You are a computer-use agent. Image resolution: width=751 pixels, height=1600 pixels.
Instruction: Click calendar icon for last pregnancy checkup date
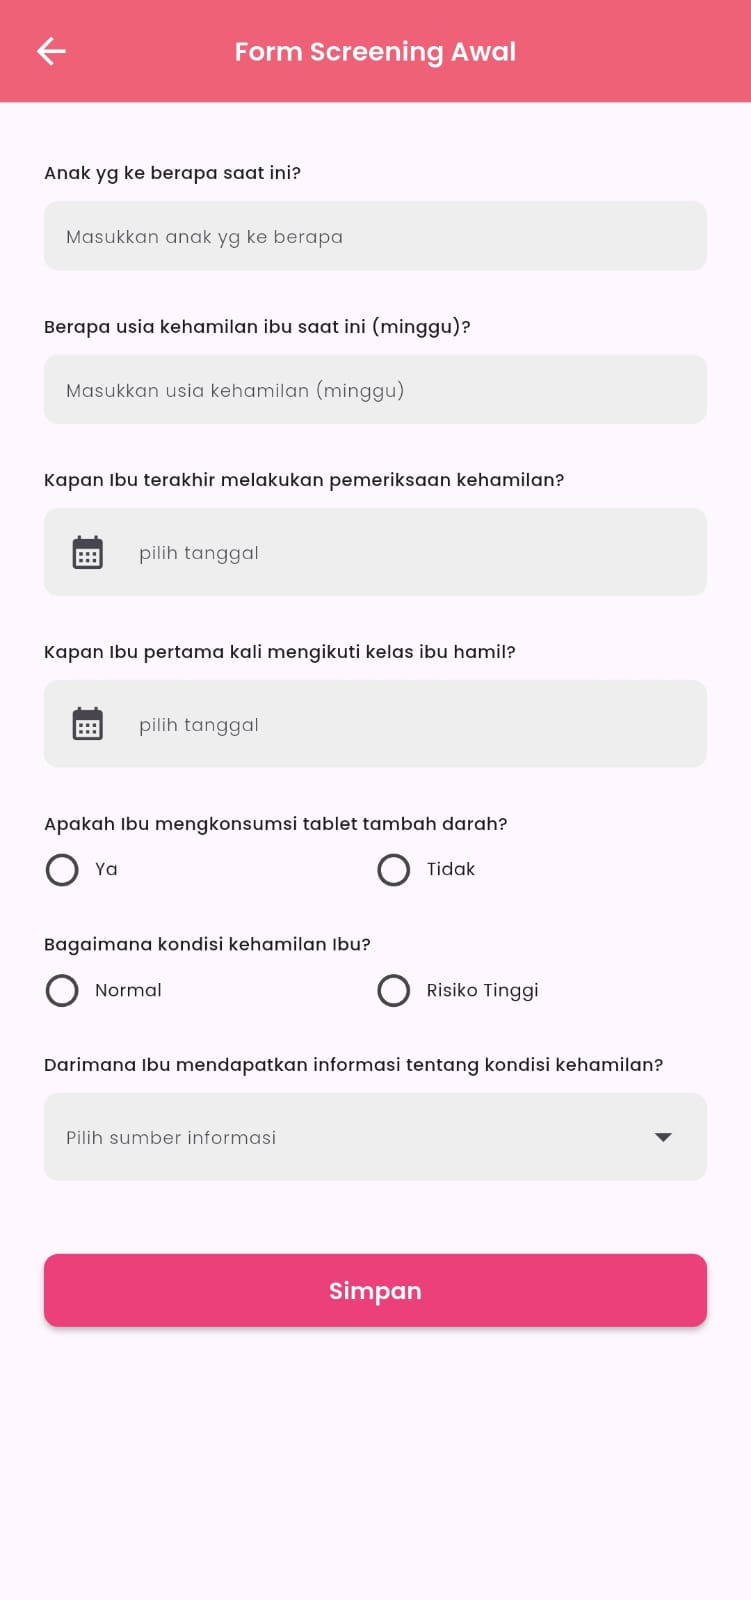[88, 552]
